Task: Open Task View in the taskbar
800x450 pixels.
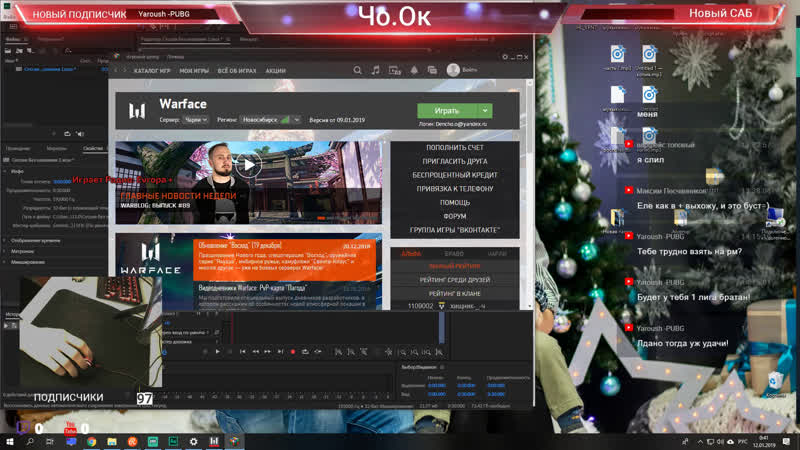Action: [50, 441]
